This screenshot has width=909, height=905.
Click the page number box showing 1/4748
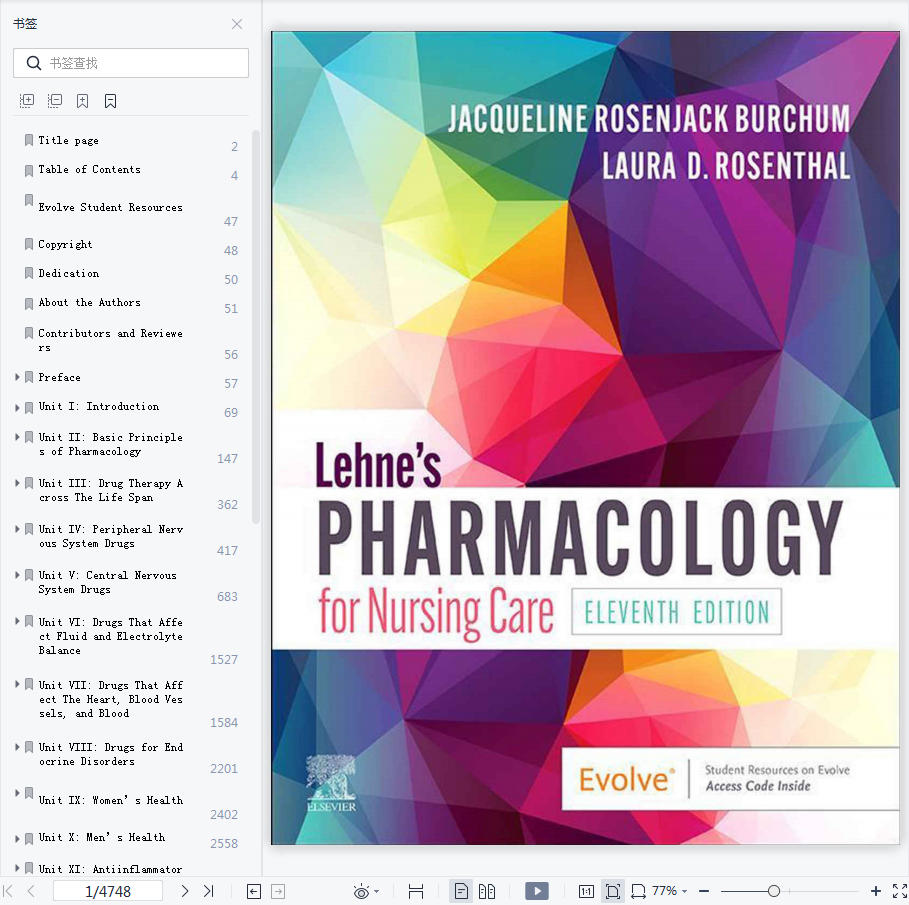[108, 891]
